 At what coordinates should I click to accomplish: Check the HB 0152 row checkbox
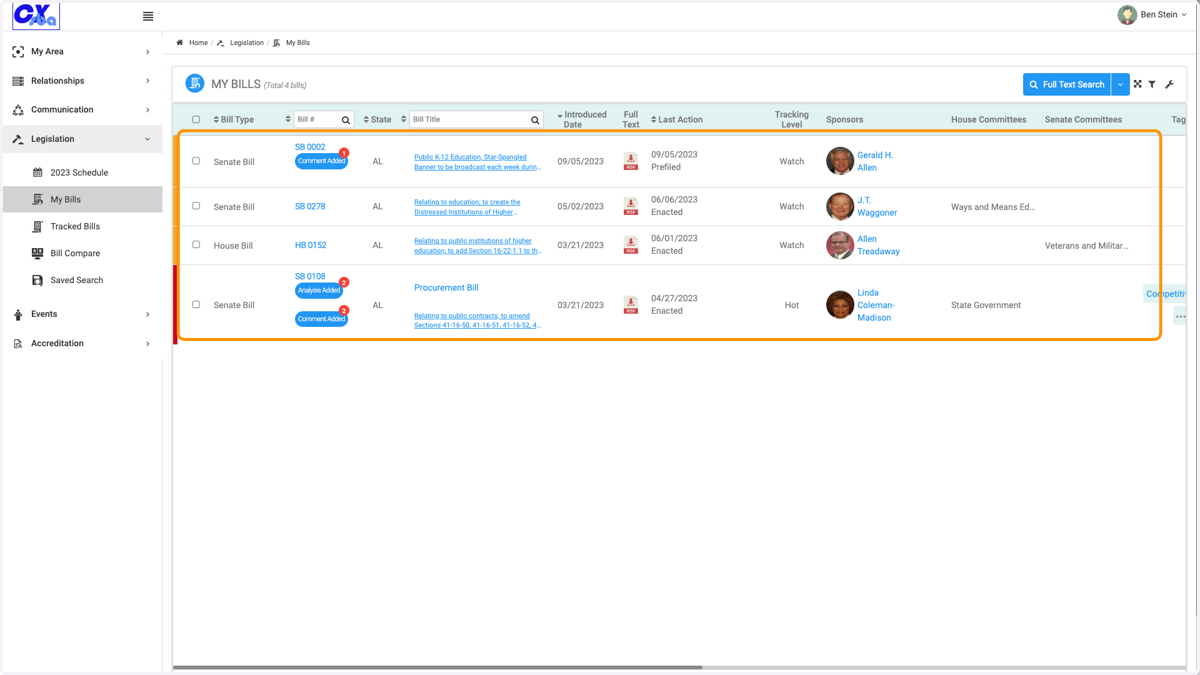[x=196, y=245]
